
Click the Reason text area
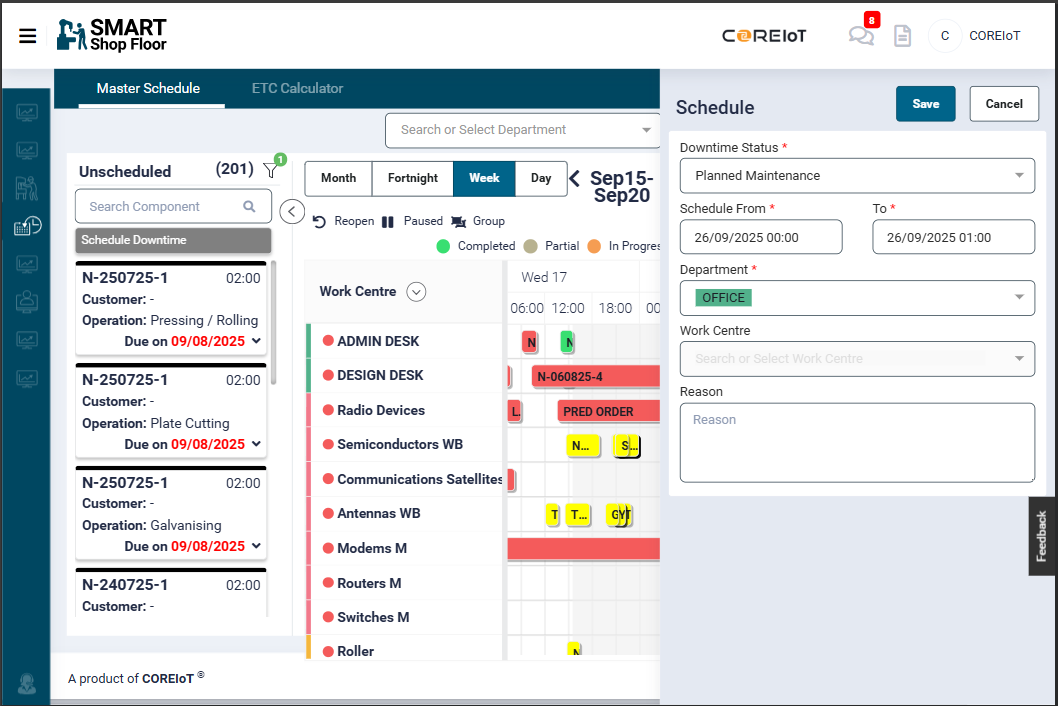[857, 443]
